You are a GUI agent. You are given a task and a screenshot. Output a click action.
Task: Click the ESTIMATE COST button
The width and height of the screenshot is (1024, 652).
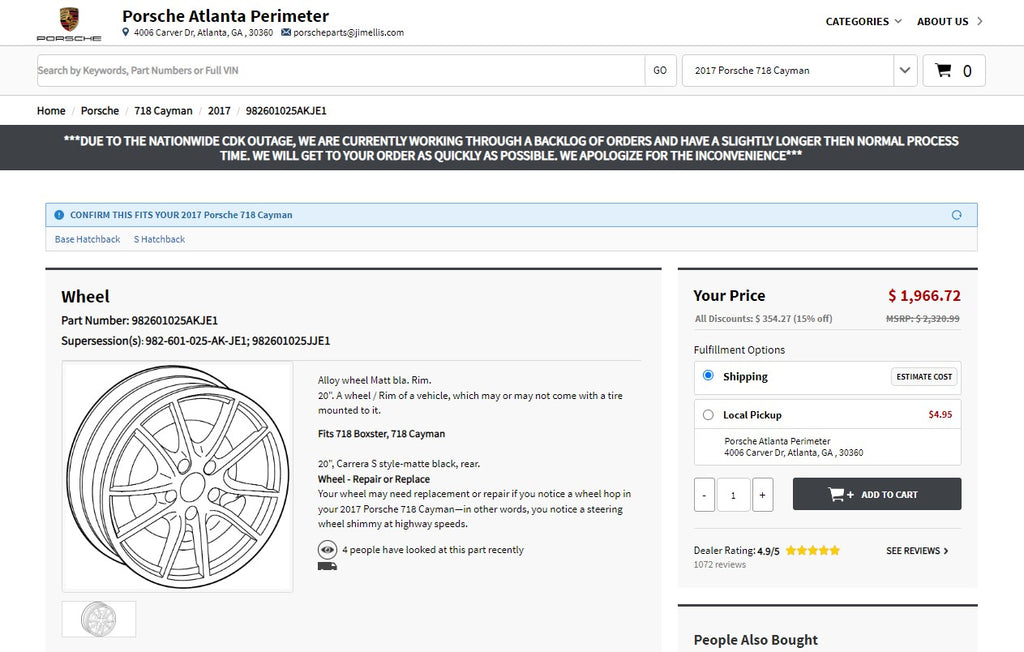tap(924, 377)
